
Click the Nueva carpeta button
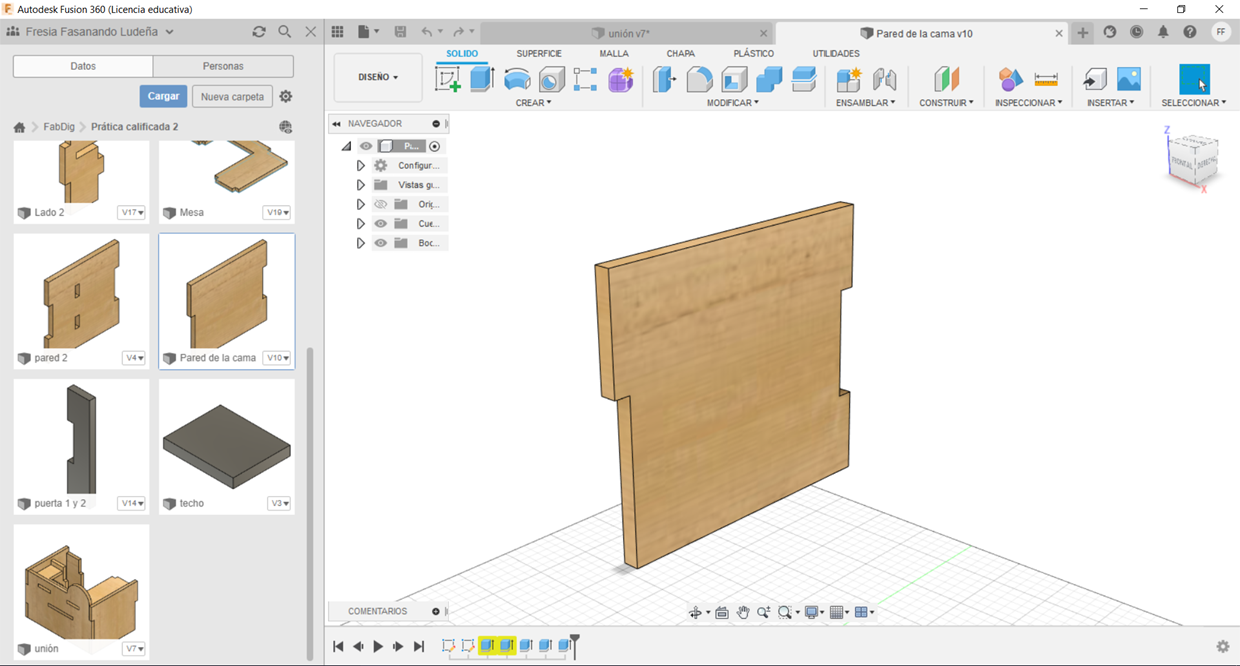coord(232,97)
